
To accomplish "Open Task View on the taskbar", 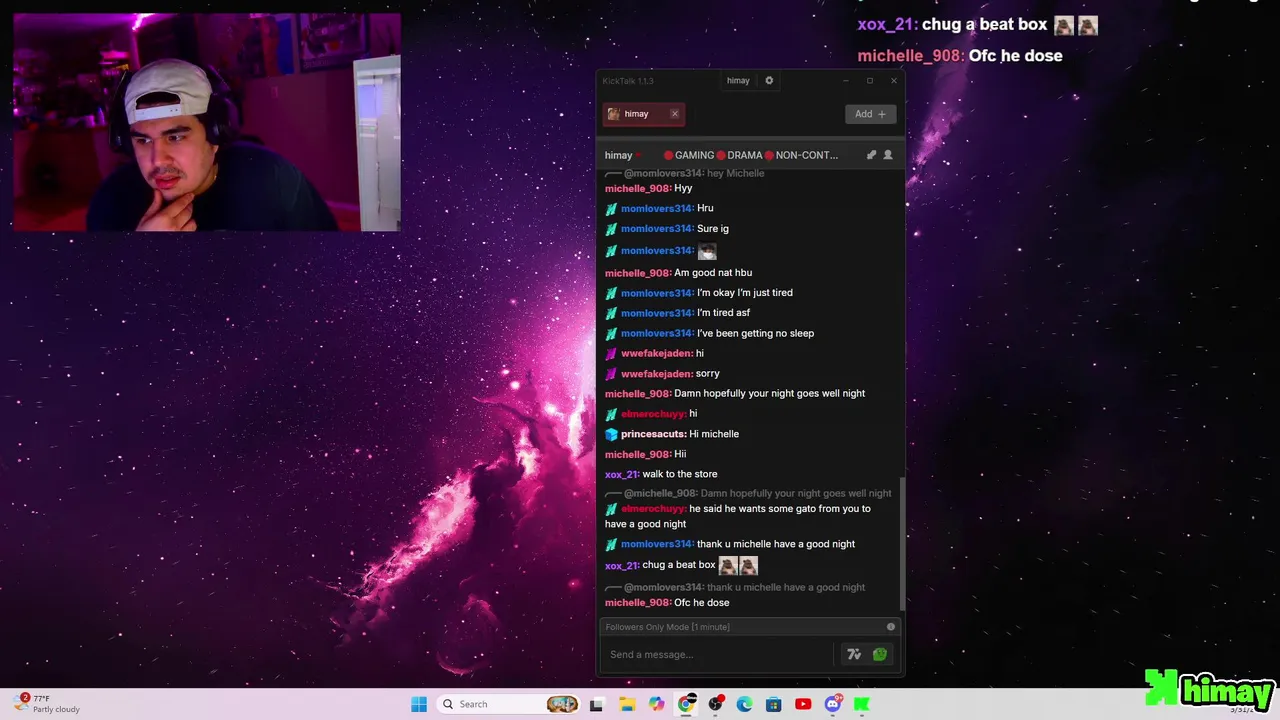I will pyautogui.click(x=597, y=704).
